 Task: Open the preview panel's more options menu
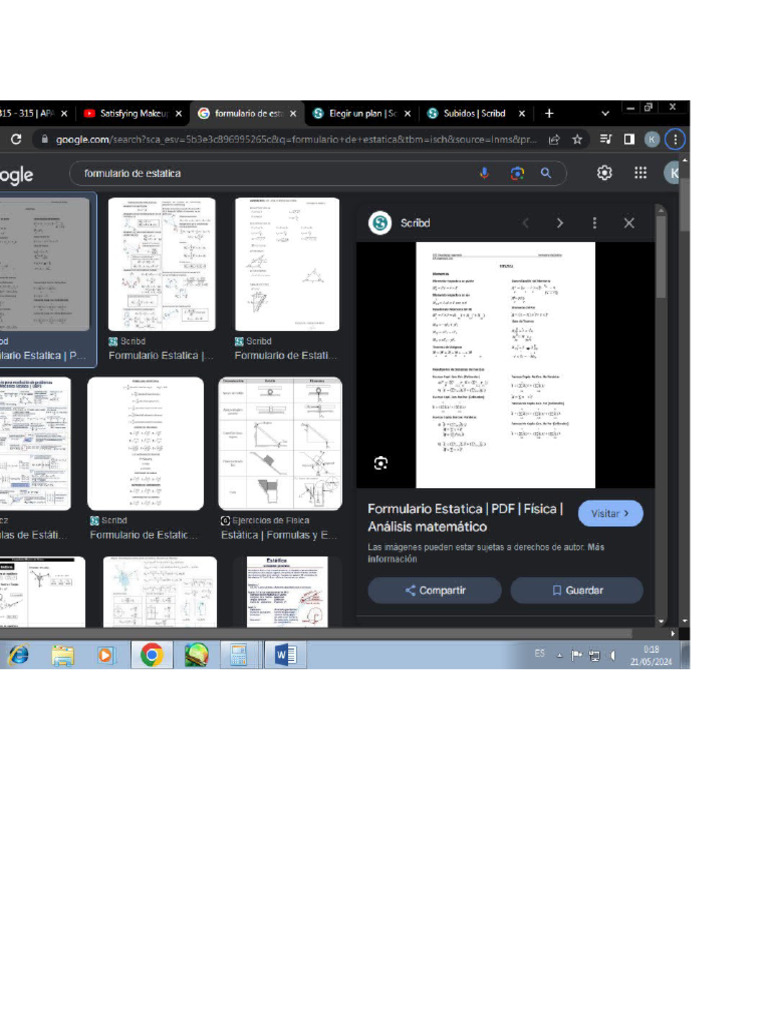594,223
